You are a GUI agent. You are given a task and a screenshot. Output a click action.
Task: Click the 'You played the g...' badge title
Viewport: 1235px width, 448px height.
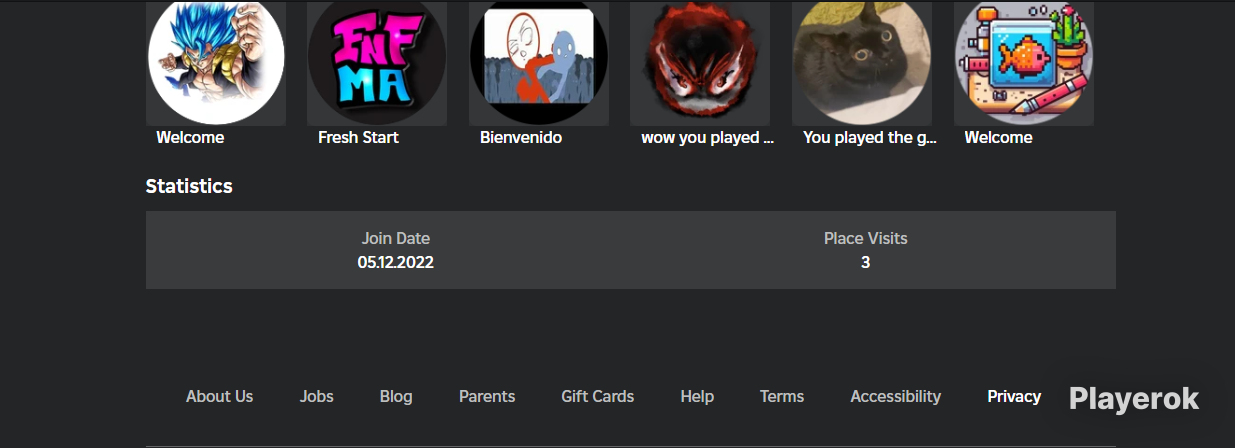point(870,138)
